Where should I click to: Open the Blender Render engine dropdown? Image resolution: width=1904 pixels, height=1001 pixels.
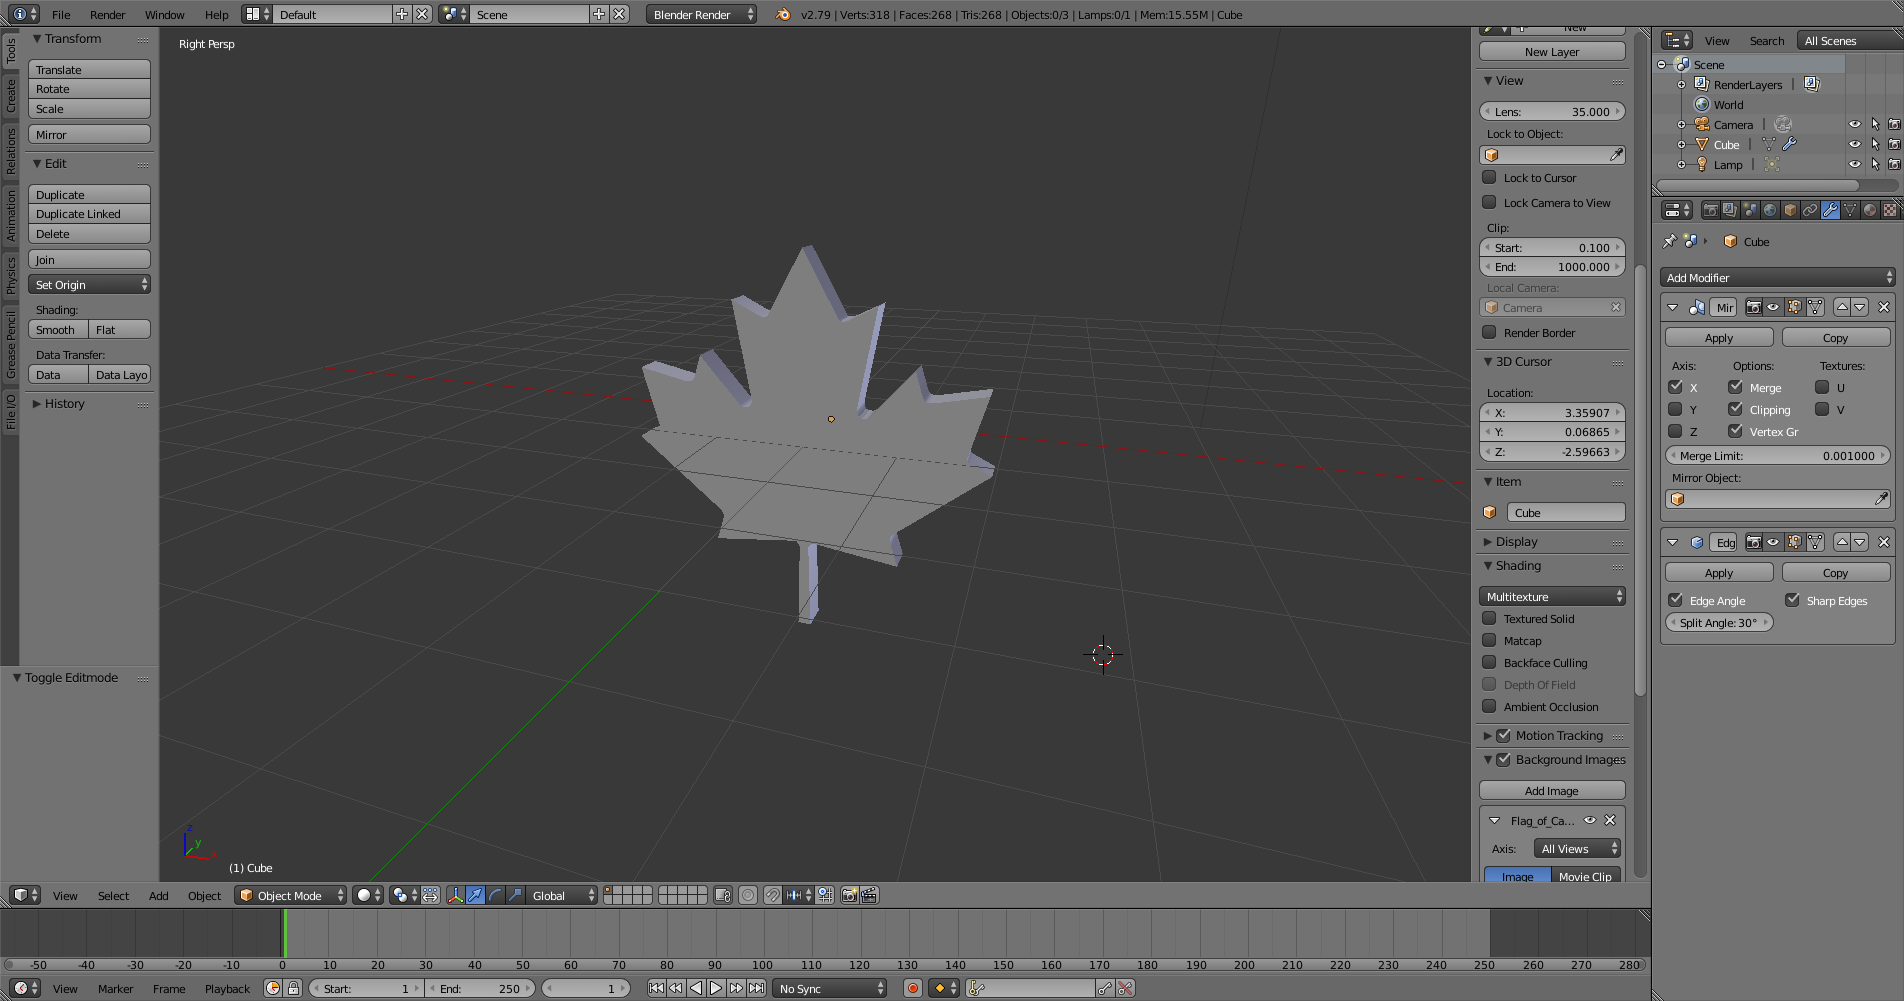point(701,14)
